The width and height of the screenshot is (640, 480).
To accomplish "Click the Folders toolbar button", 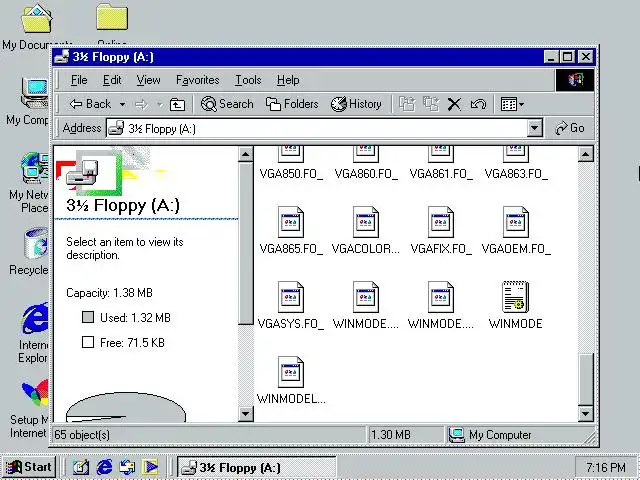I will click(292, 104).
